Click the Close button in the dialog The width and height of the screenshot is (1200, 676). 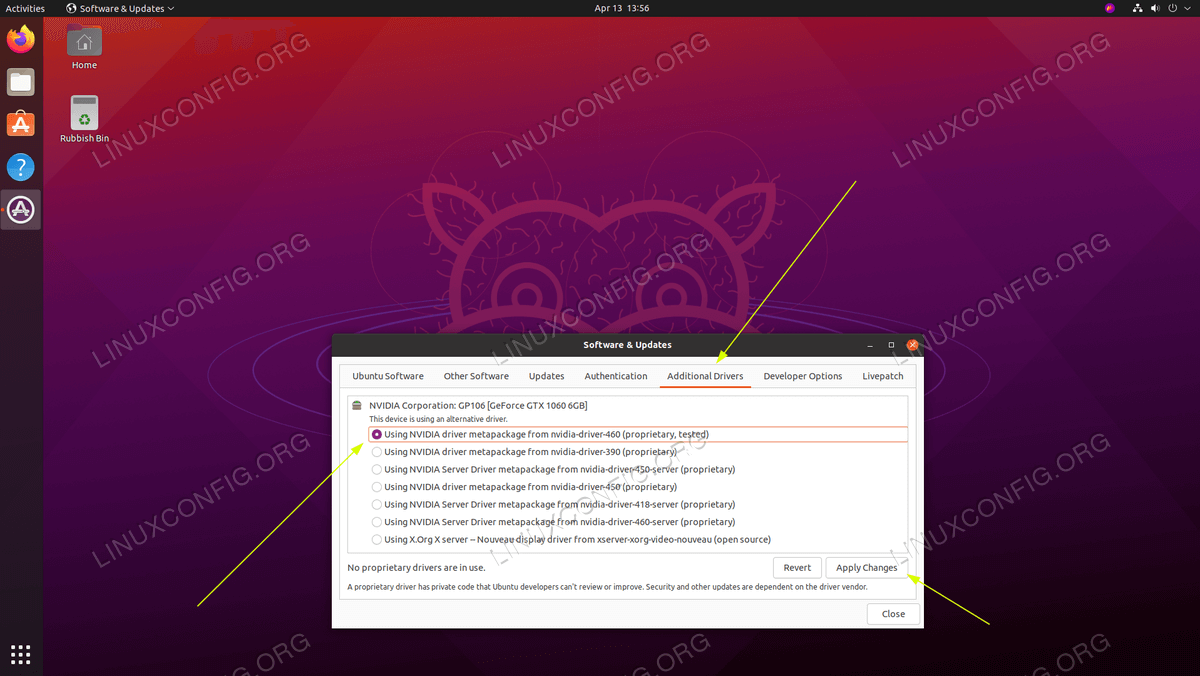tap(893, 614)
